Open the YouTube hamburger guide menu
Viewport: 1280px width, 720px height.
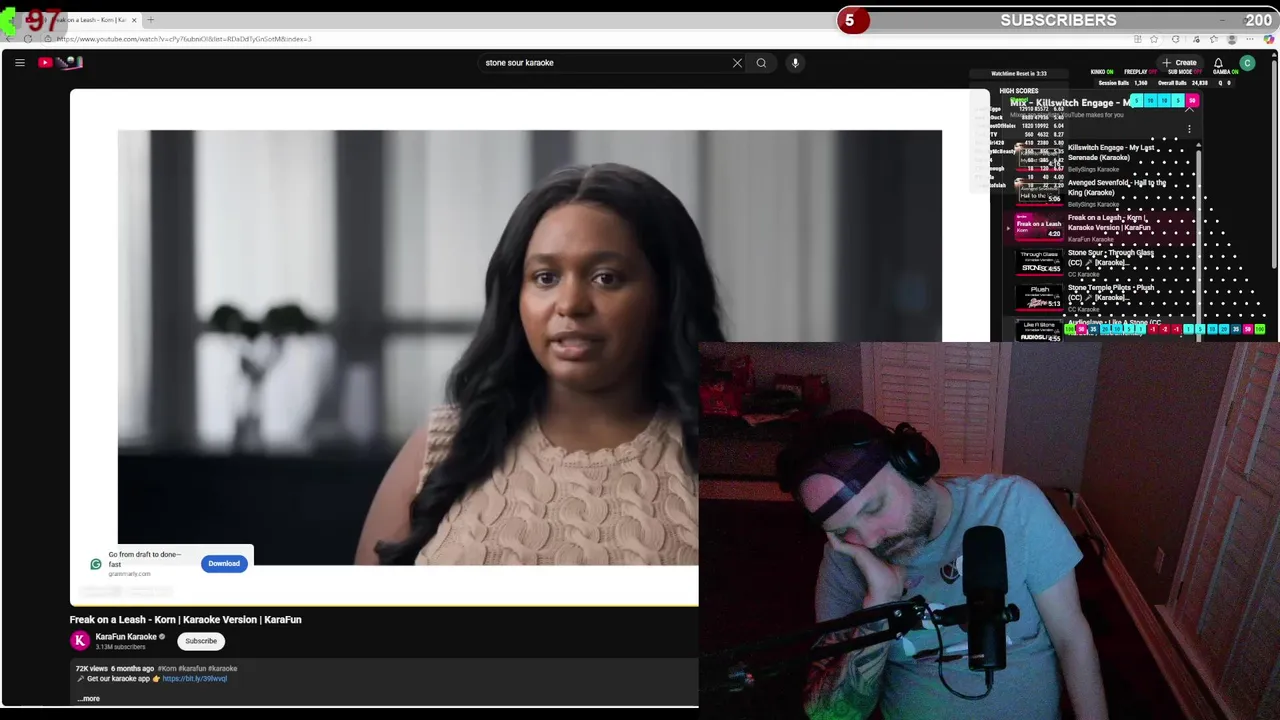pos(19,62)
